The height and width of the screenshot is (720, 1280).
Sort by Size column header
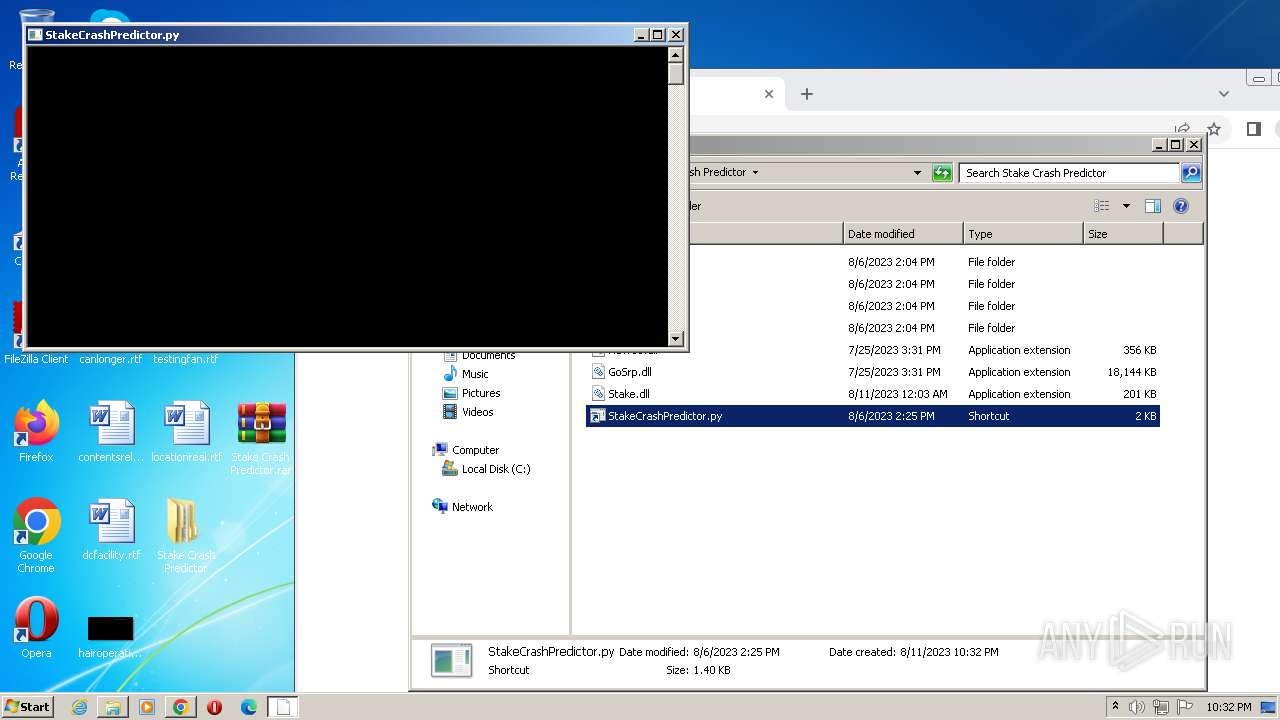pos(1123,234)
